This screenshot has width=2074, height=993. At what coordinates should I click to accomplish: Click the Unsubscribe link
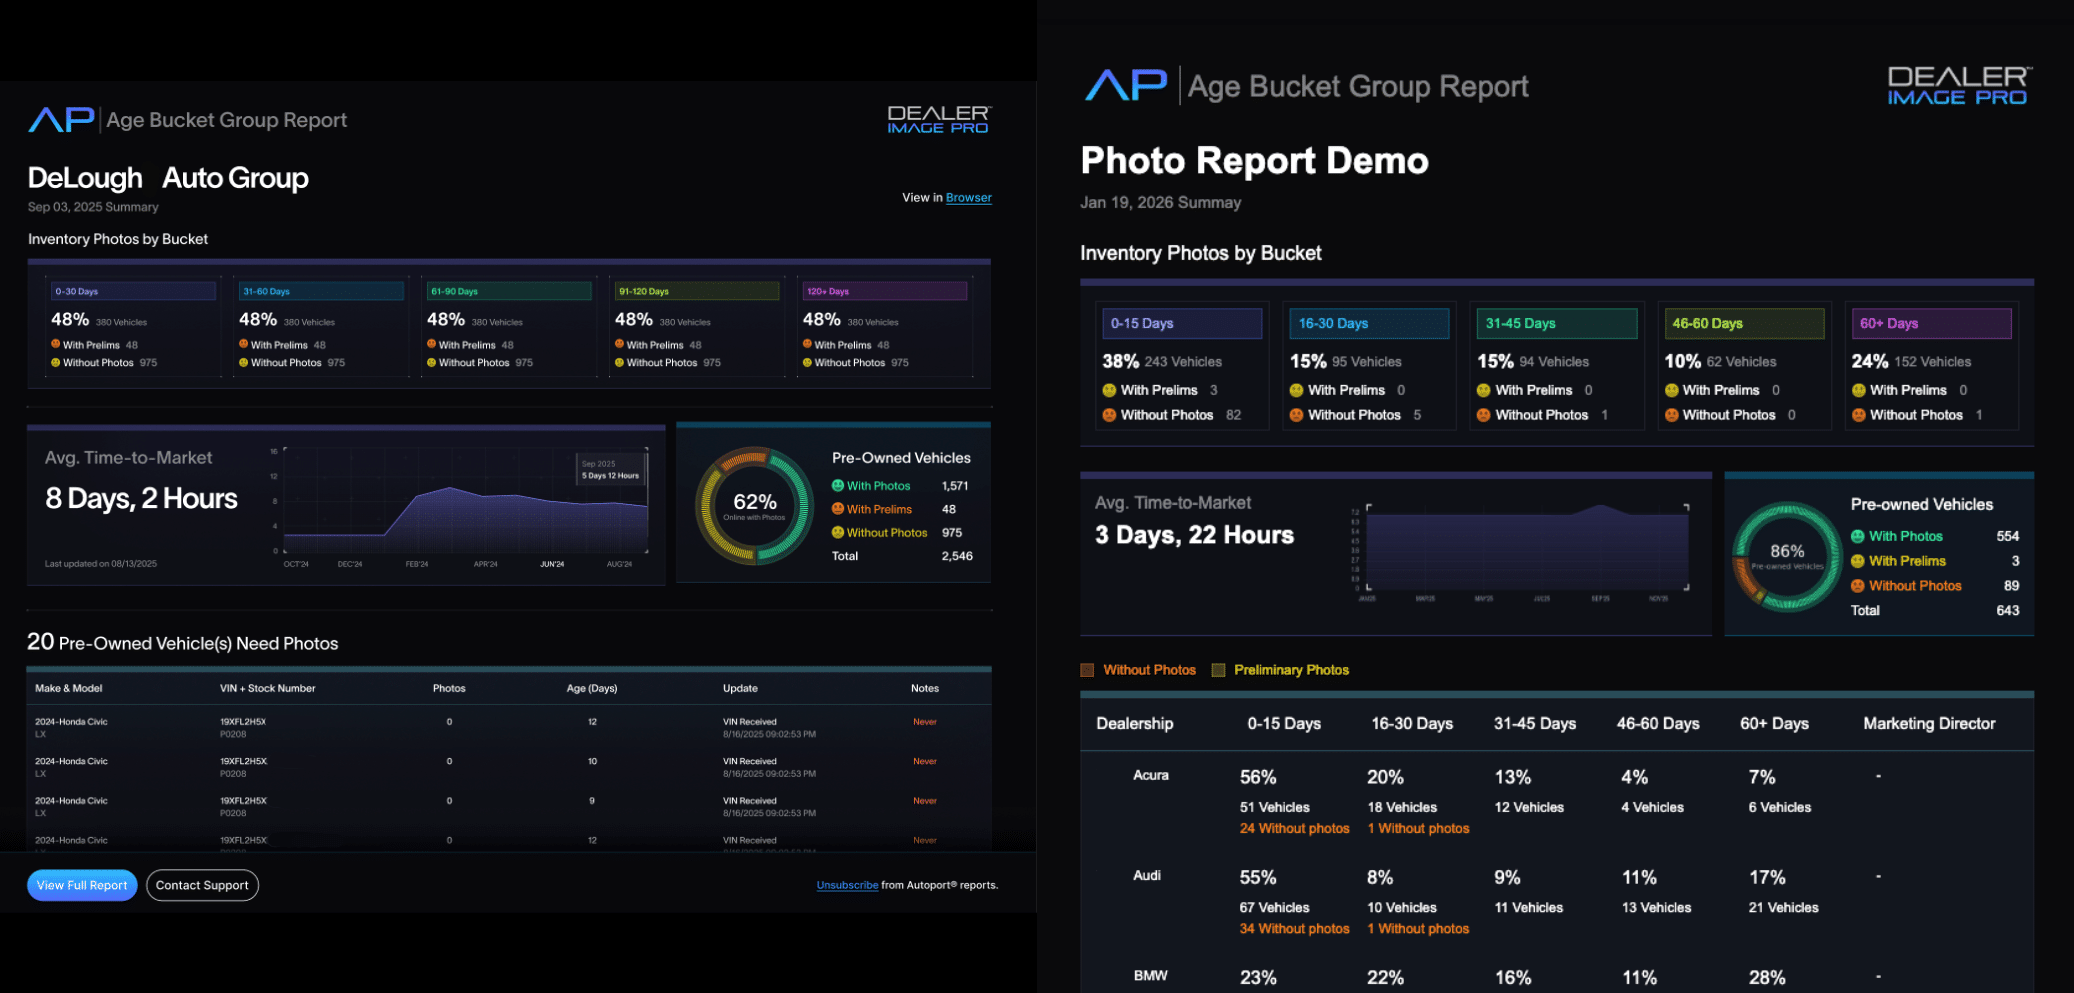(847, 885)
